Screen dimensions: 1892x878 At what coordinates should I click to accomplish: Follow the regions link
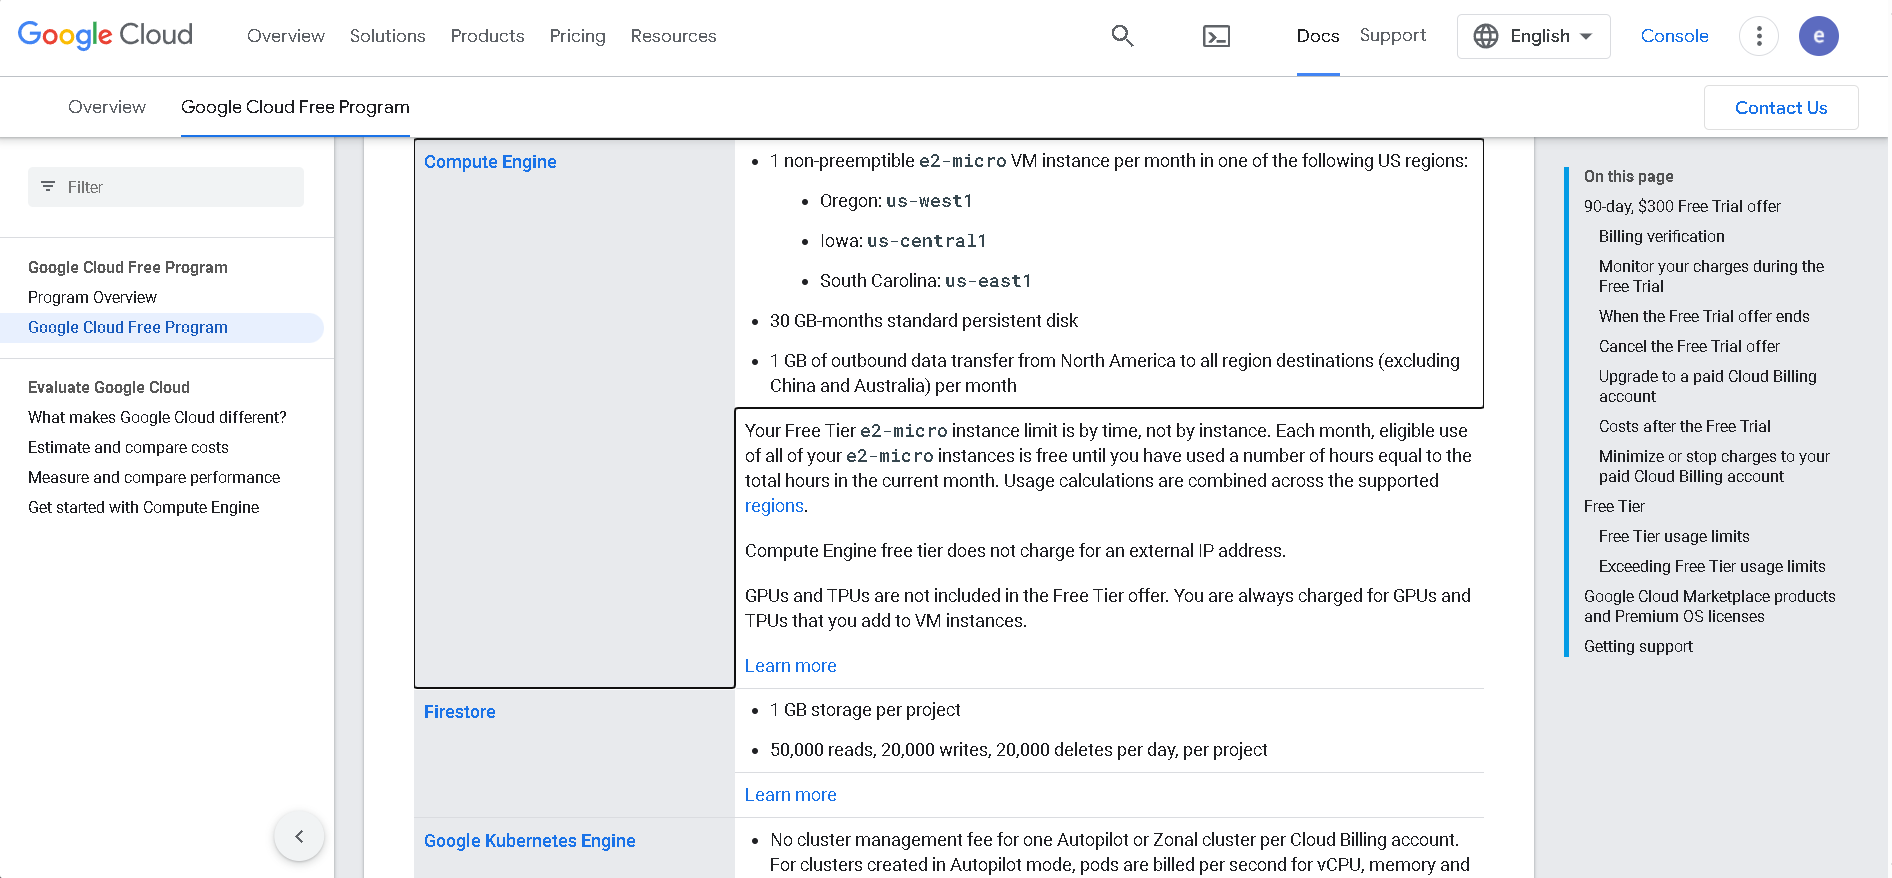774,506
